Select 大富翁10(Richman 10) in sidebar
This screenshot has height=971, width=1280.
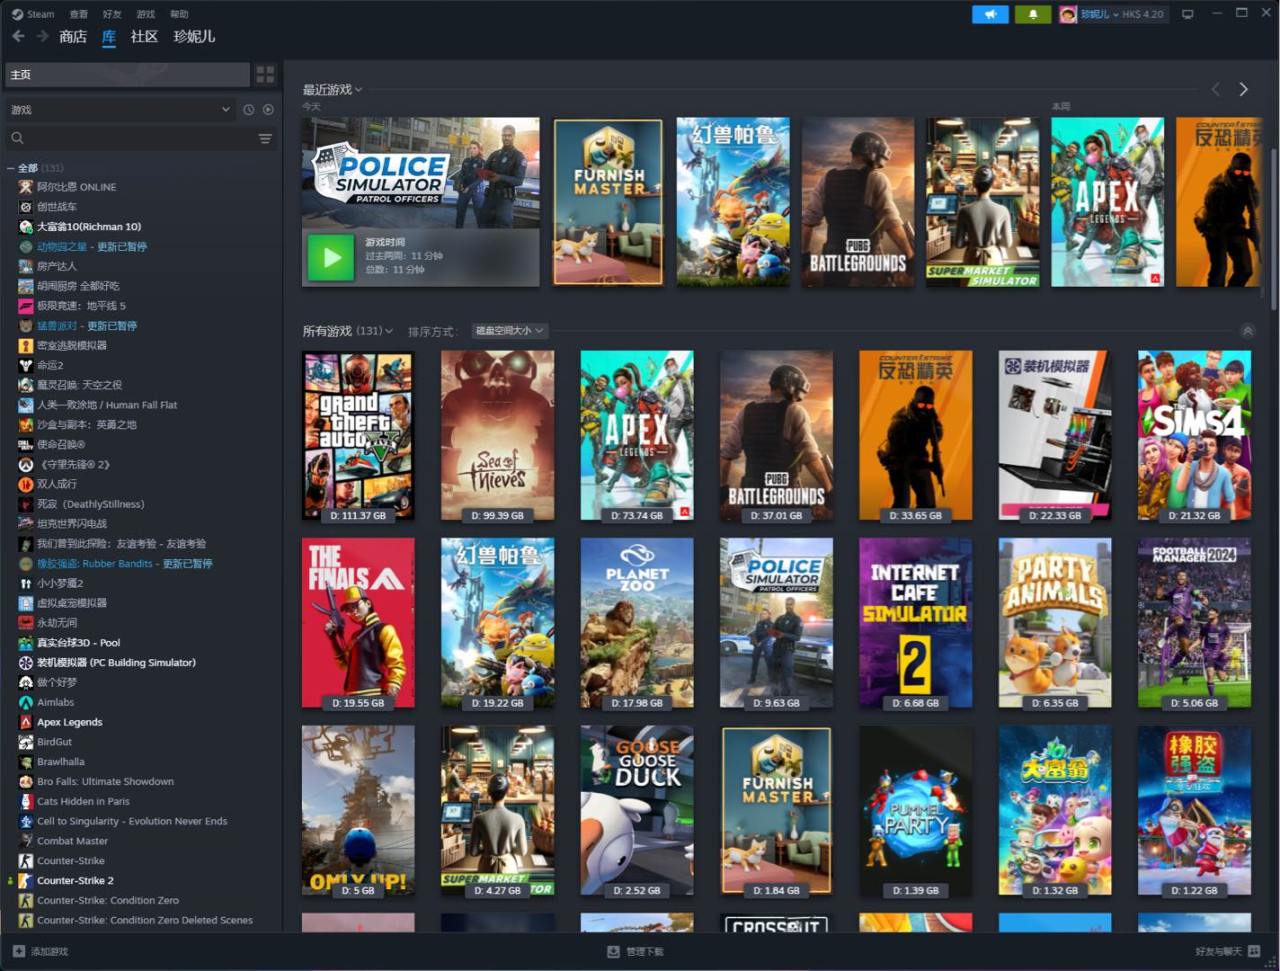coord(89,227)
